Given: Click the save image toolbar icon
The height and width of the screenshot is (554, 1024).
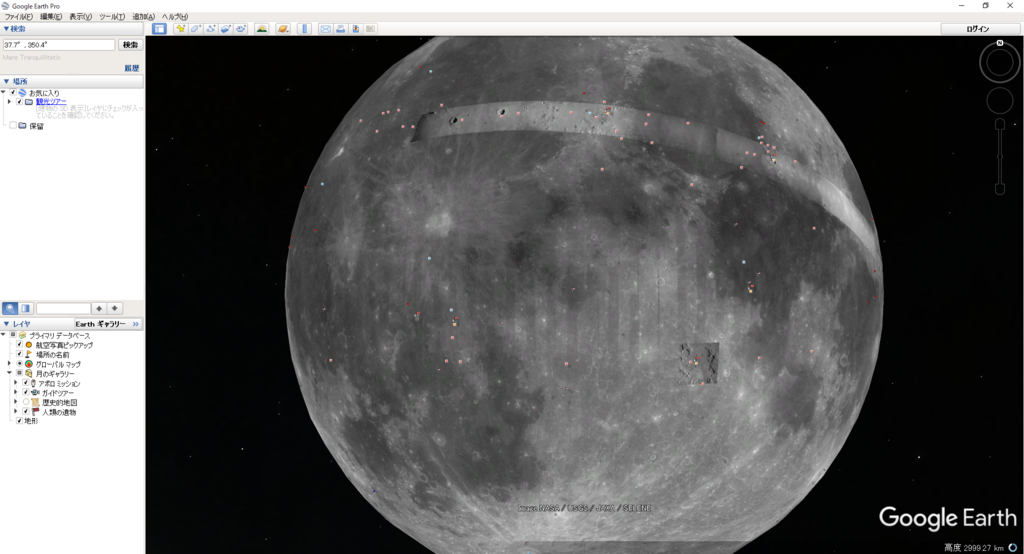Looking at the screenshot, I should 355,29.
